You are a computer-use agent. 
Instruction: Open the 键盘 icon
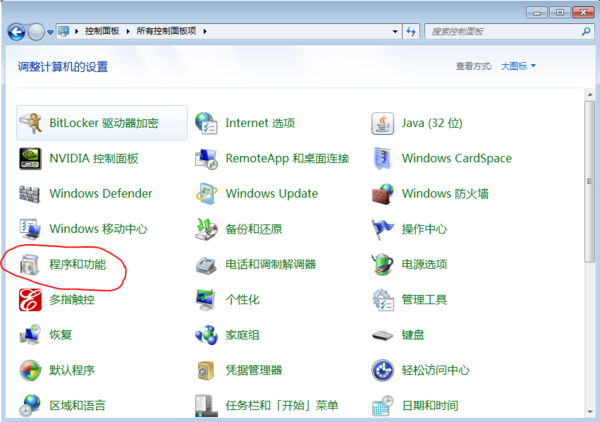pyautogui.click(x=382, y=336)
